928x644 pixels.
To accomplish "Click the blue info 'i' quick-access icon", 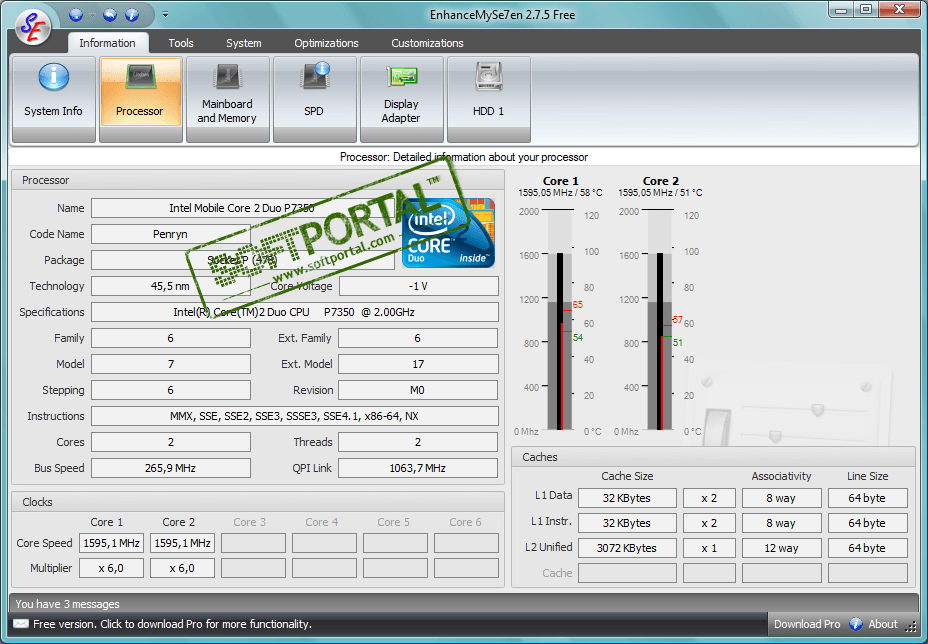I will coord(132,15).
